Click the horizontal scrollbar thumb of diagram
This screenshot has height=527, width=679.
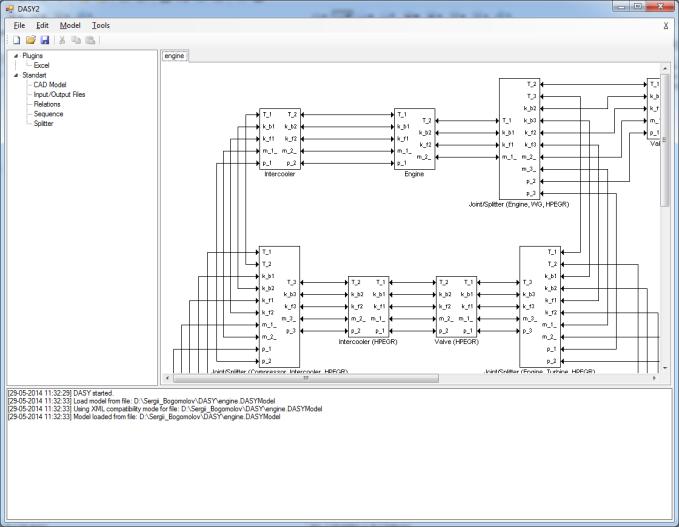pyautogui.click(x=306, y=378)
